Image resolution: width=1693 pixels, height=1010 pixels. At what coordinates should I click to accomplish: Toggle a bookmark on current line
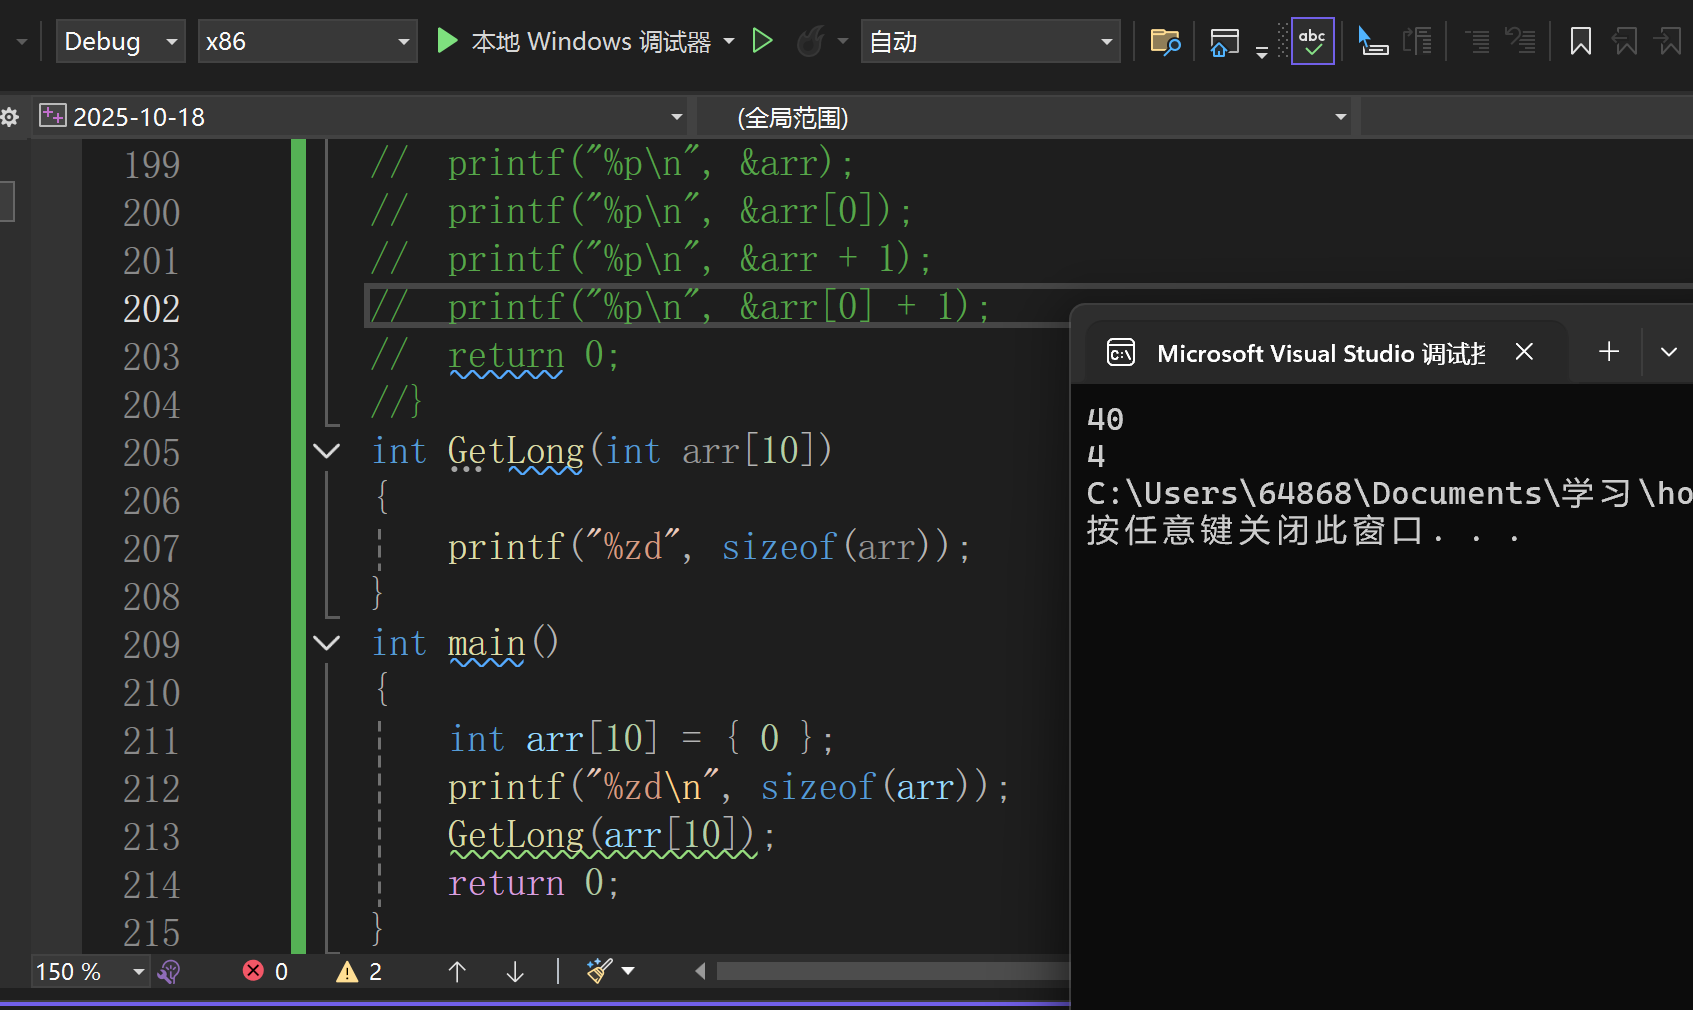1580,41
